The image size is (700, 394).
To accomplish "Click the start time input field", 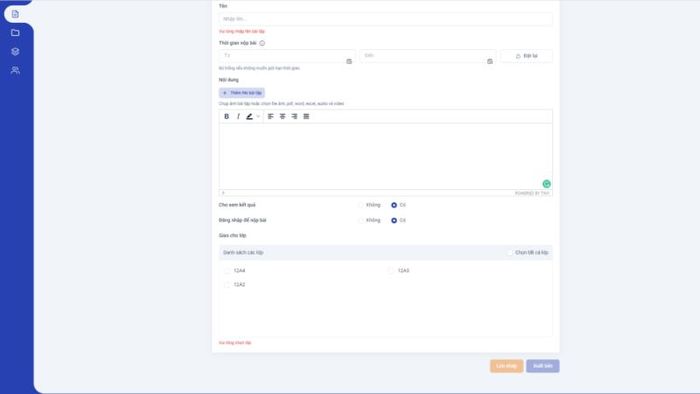I will tap(287, 56).
